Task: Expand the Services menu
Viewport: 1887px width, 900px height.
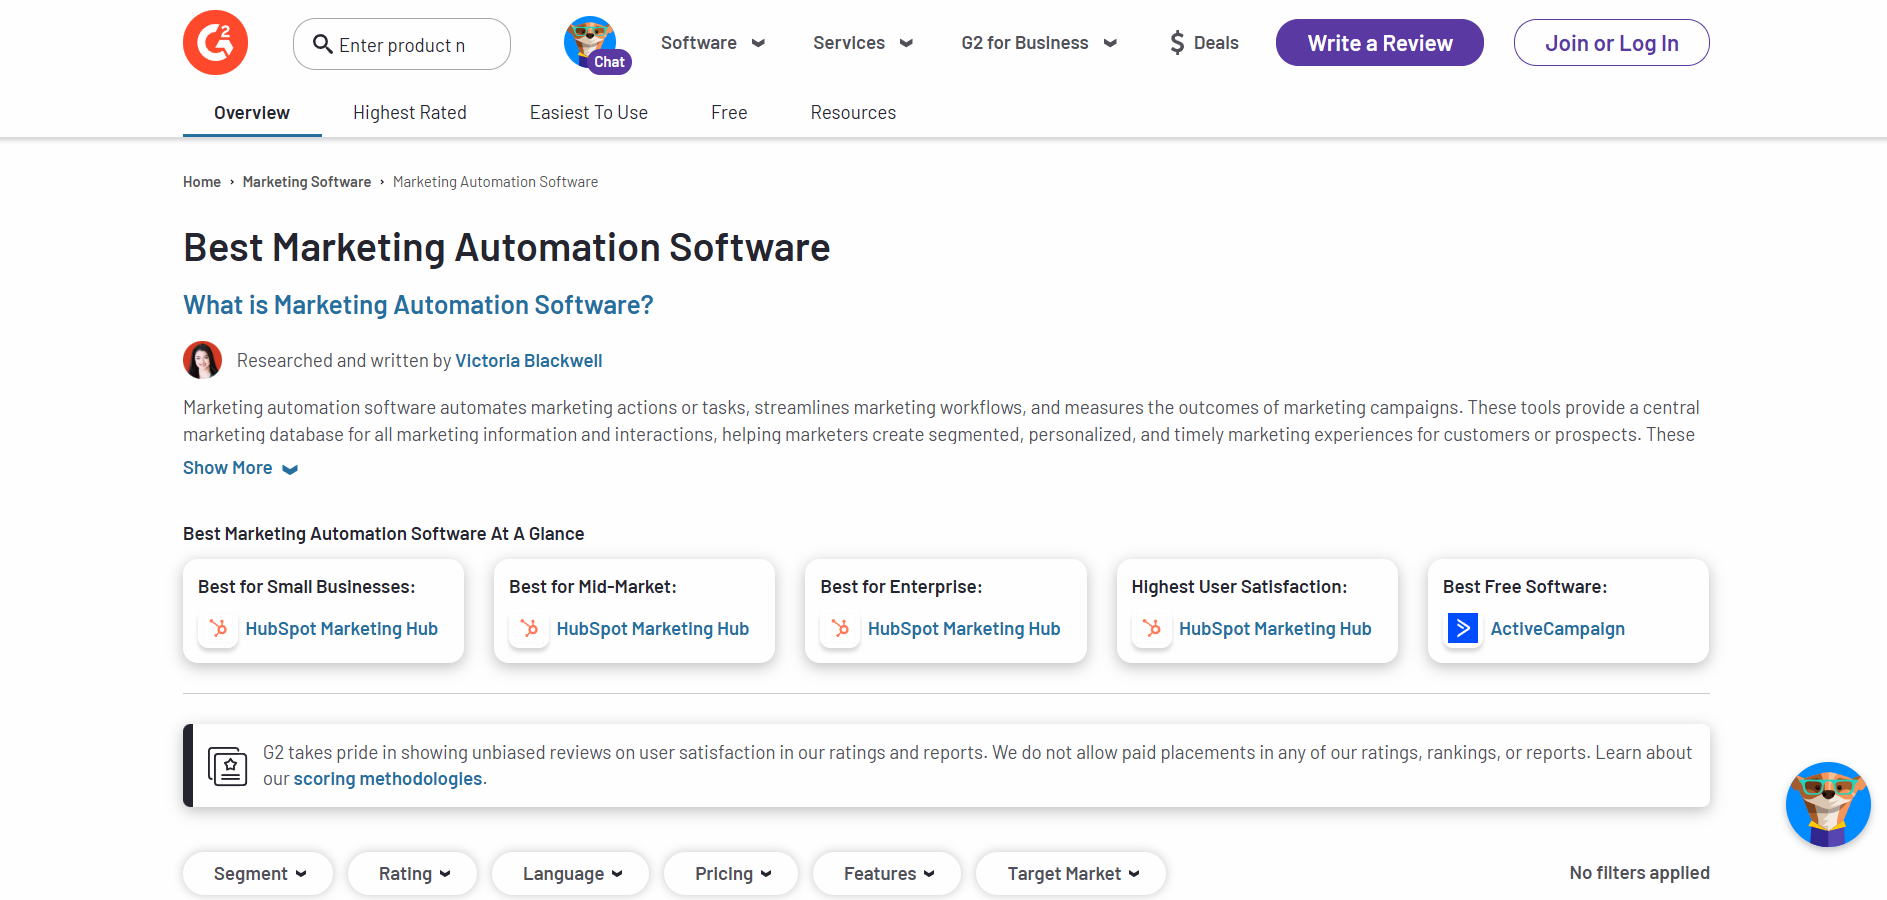Action: (863, 43)
